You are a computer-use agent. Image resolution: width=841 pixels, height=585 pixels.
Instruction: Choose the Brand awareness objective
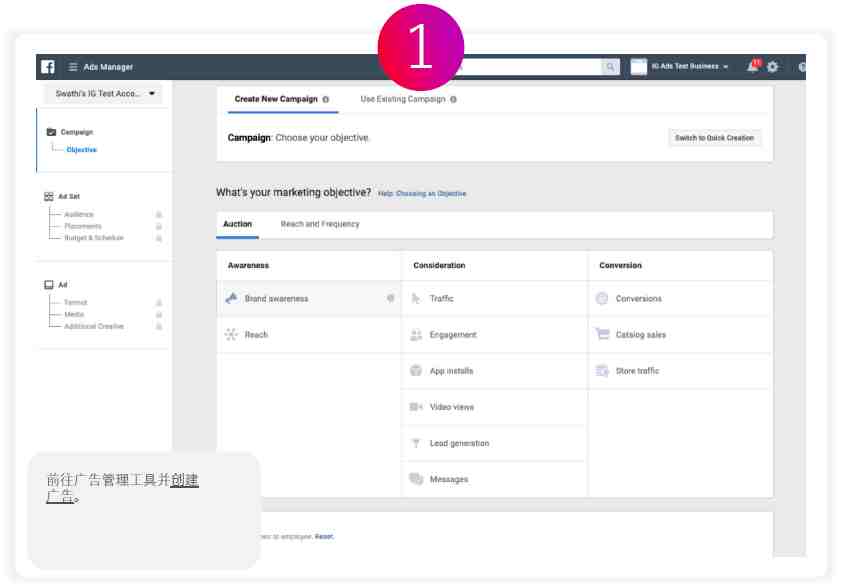point(309,299)
